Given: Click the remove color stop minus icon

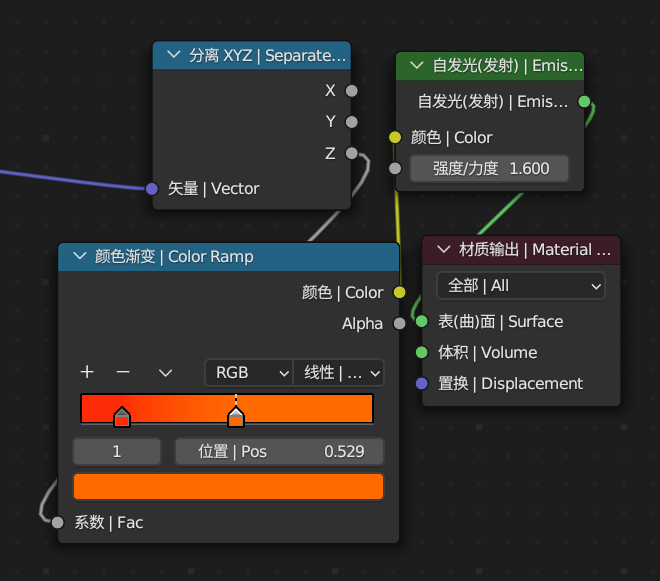Looking at the screenshot, I should point(123,372).
